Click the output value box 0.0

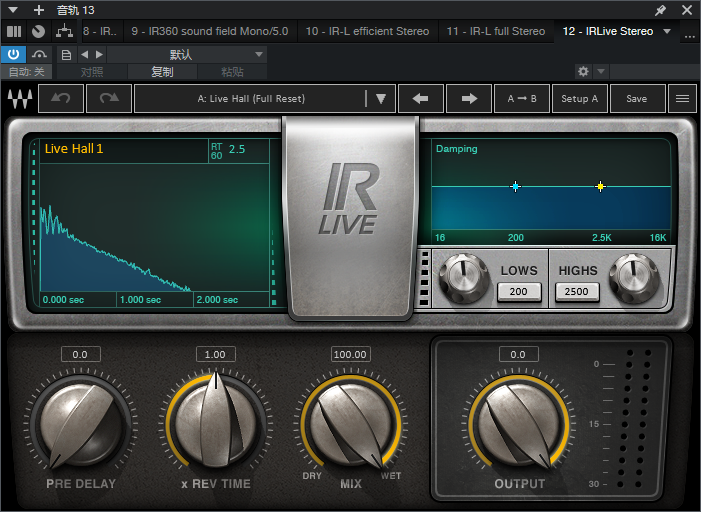518,354
